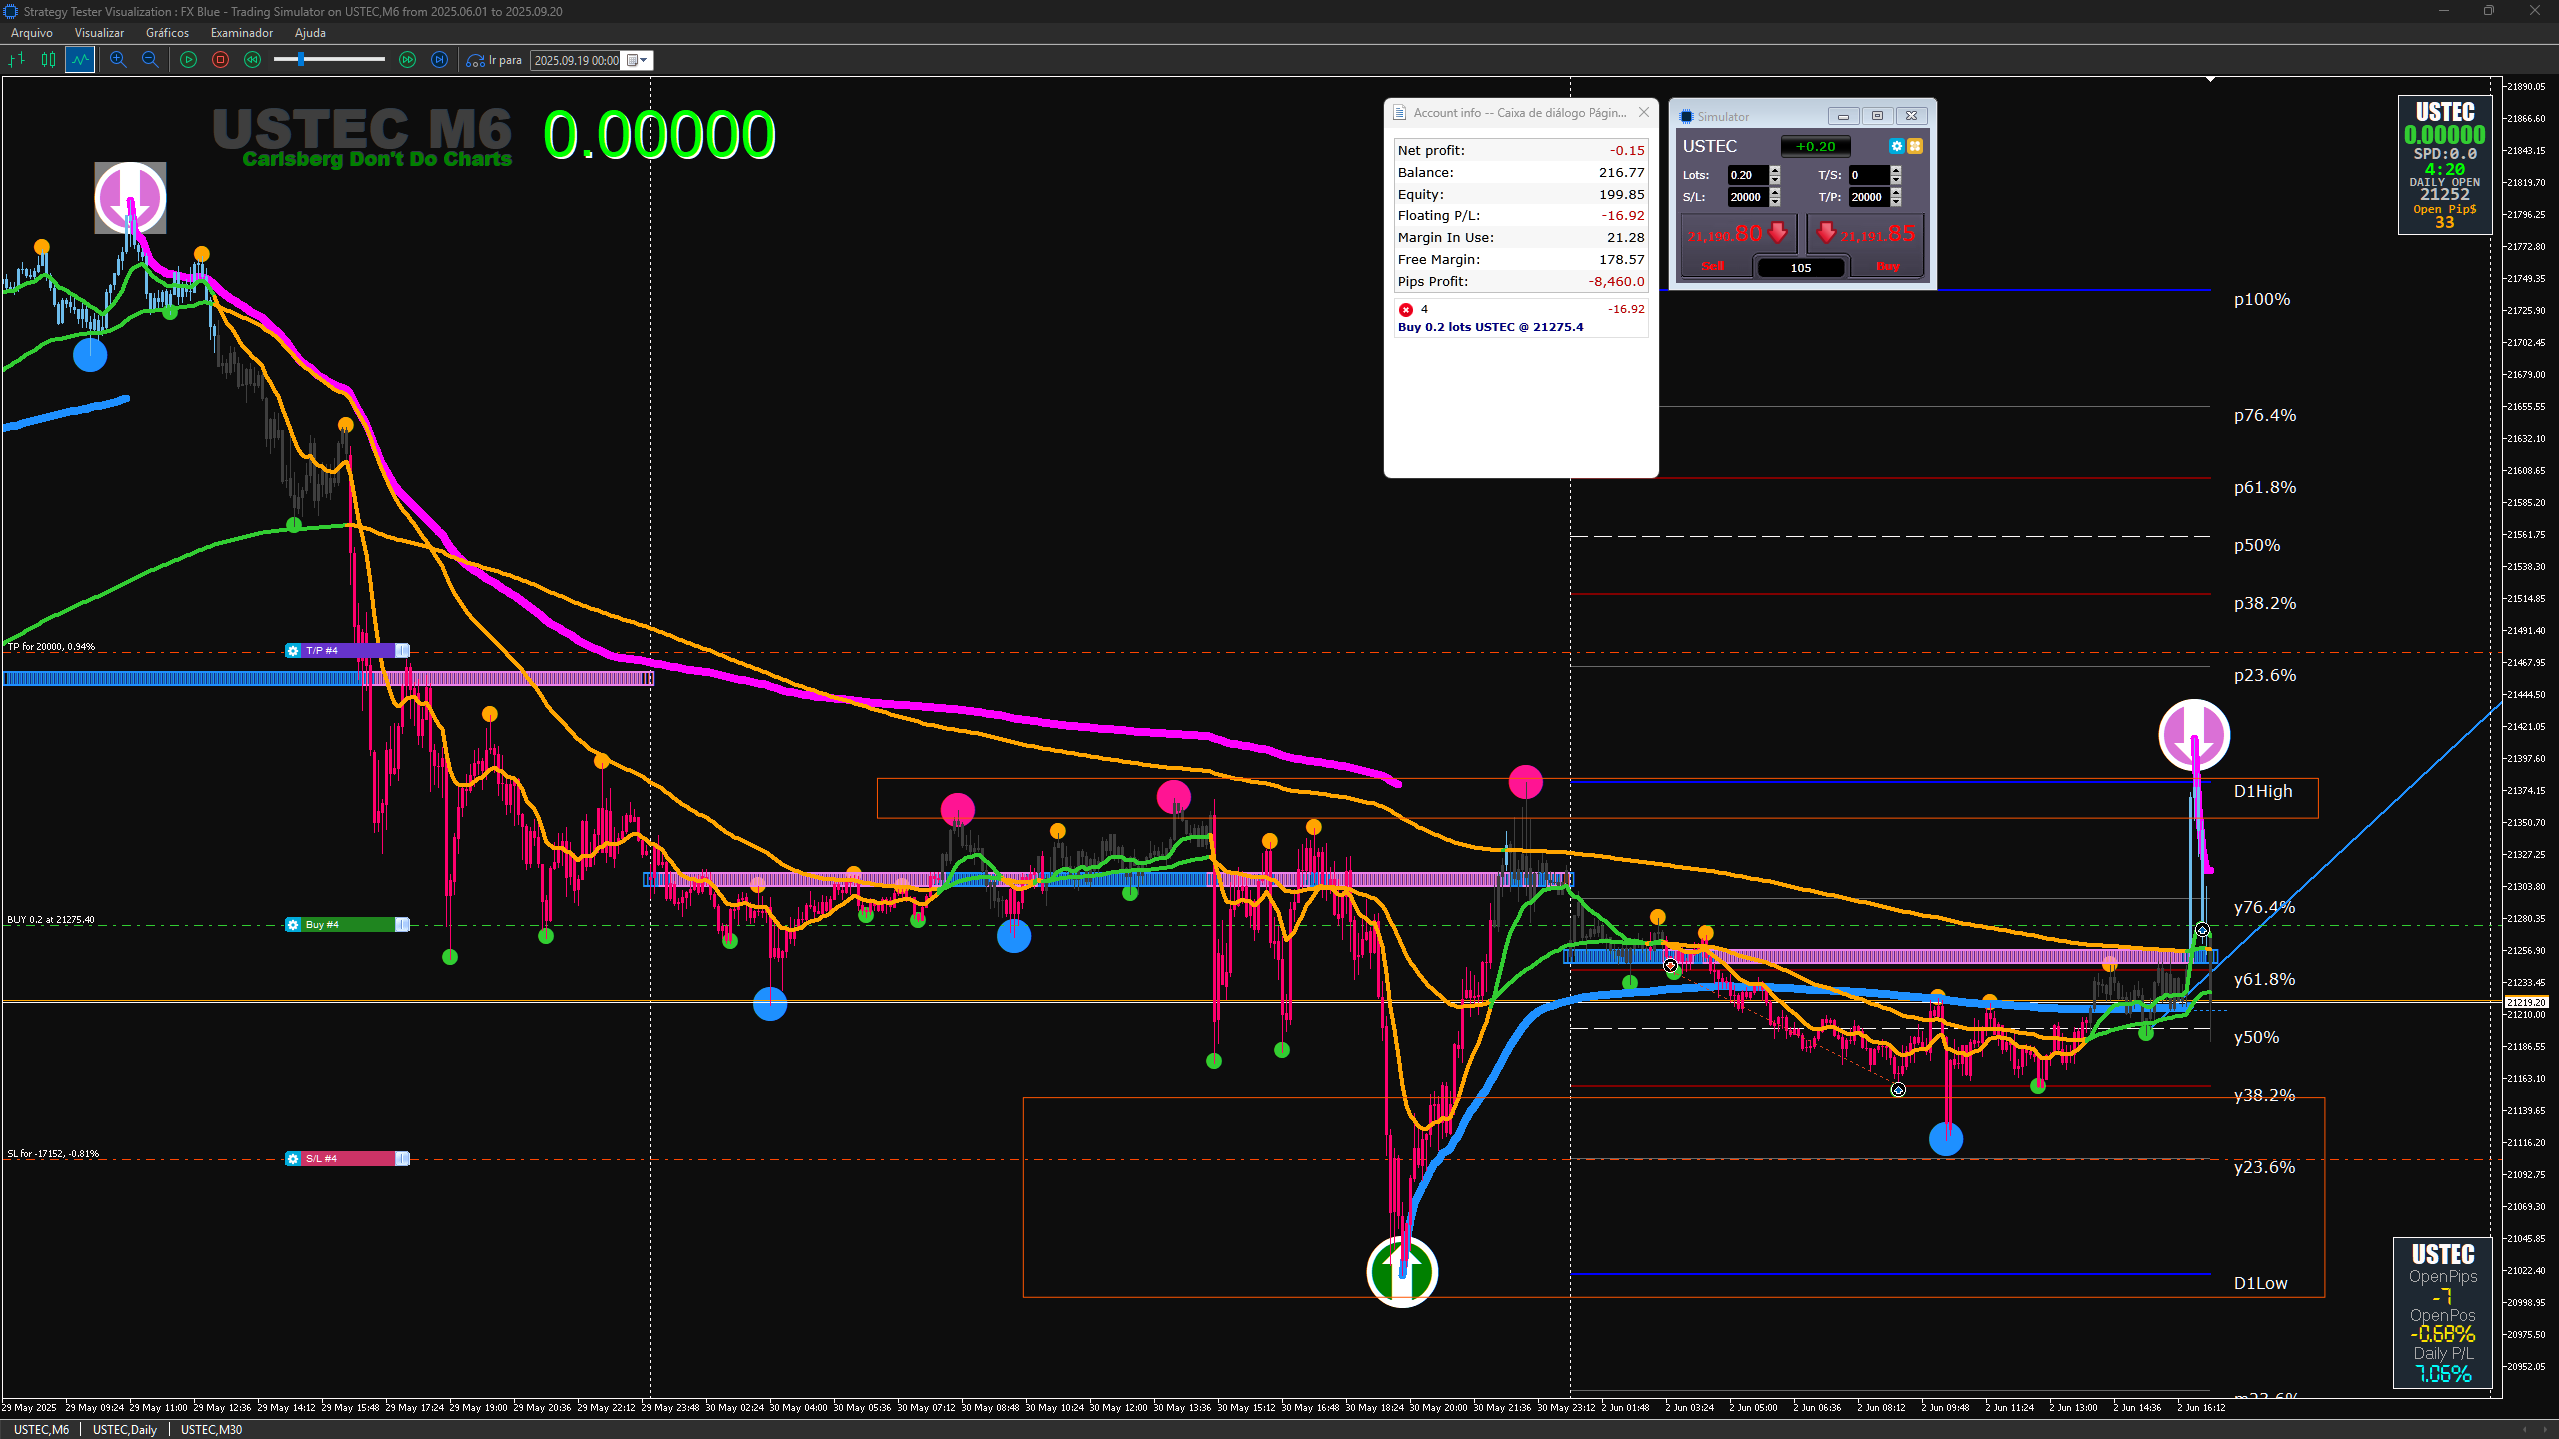Stop the simulation with red button

[220, 60]
